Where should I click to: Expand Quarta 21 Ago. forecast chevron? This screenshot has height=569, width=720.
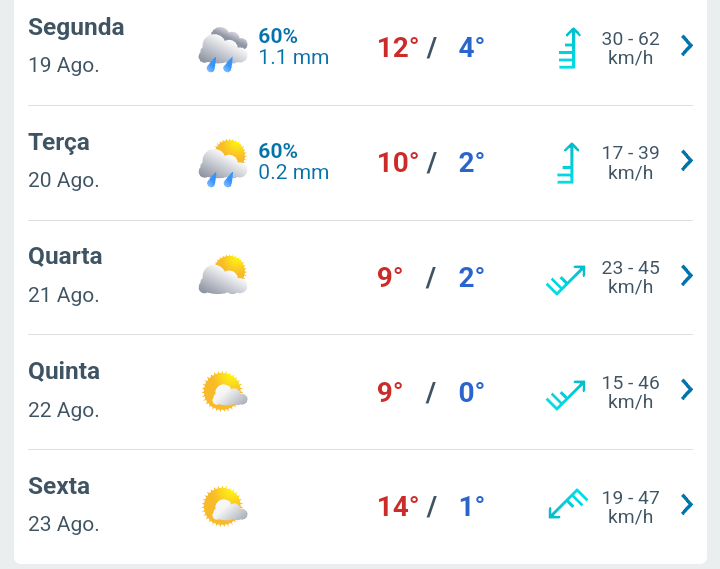click(x=687, y=276)
